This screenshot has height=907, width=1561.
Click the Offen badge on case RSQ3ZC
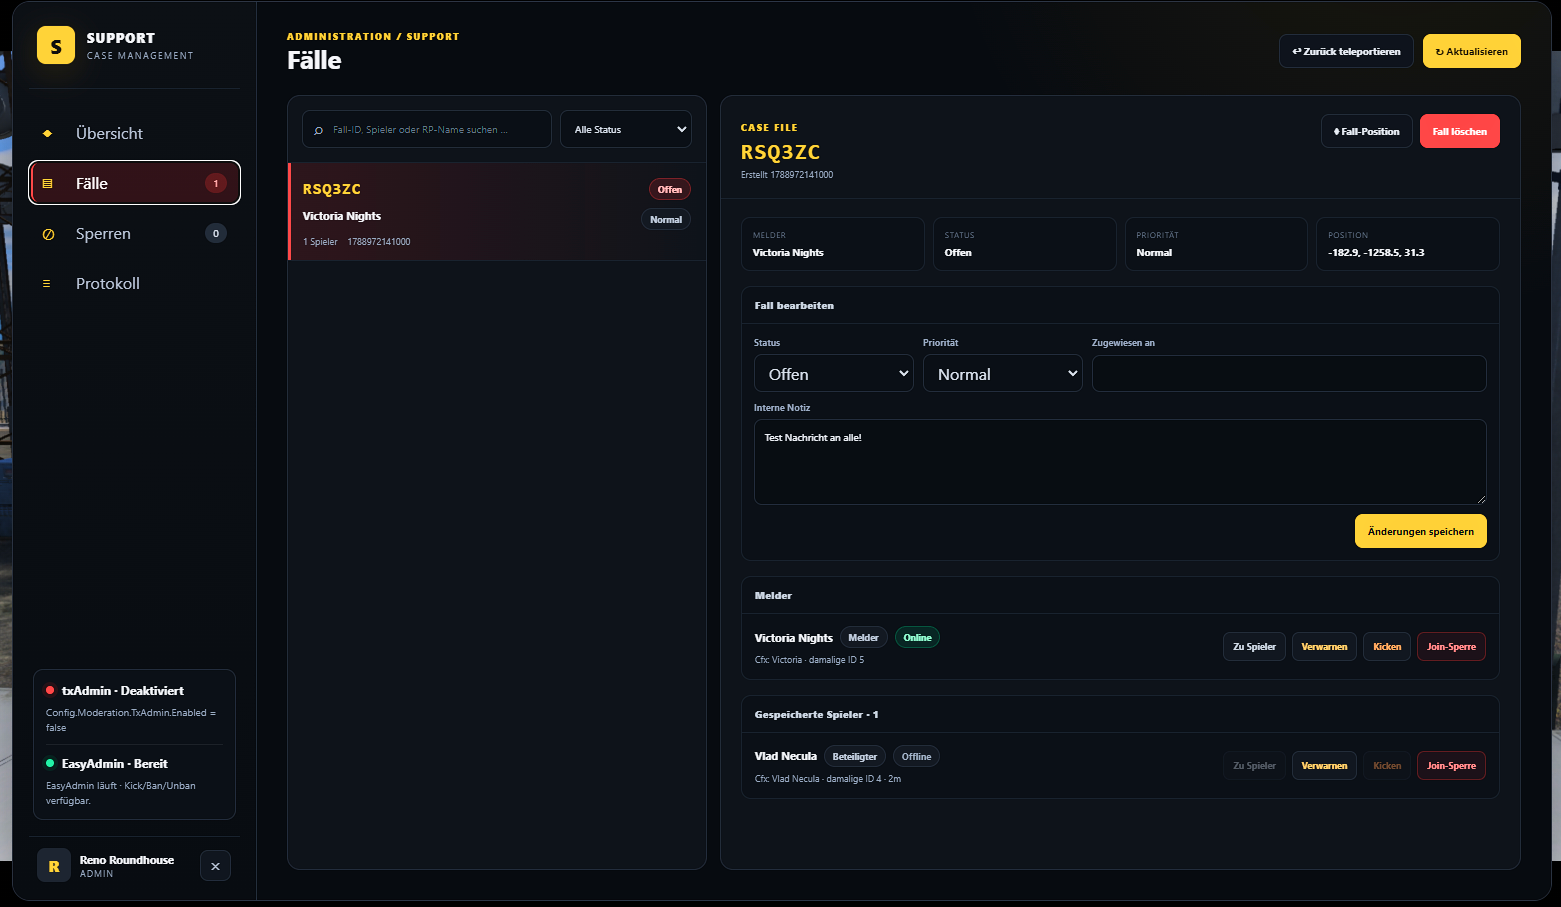click(x=670, y=189)
